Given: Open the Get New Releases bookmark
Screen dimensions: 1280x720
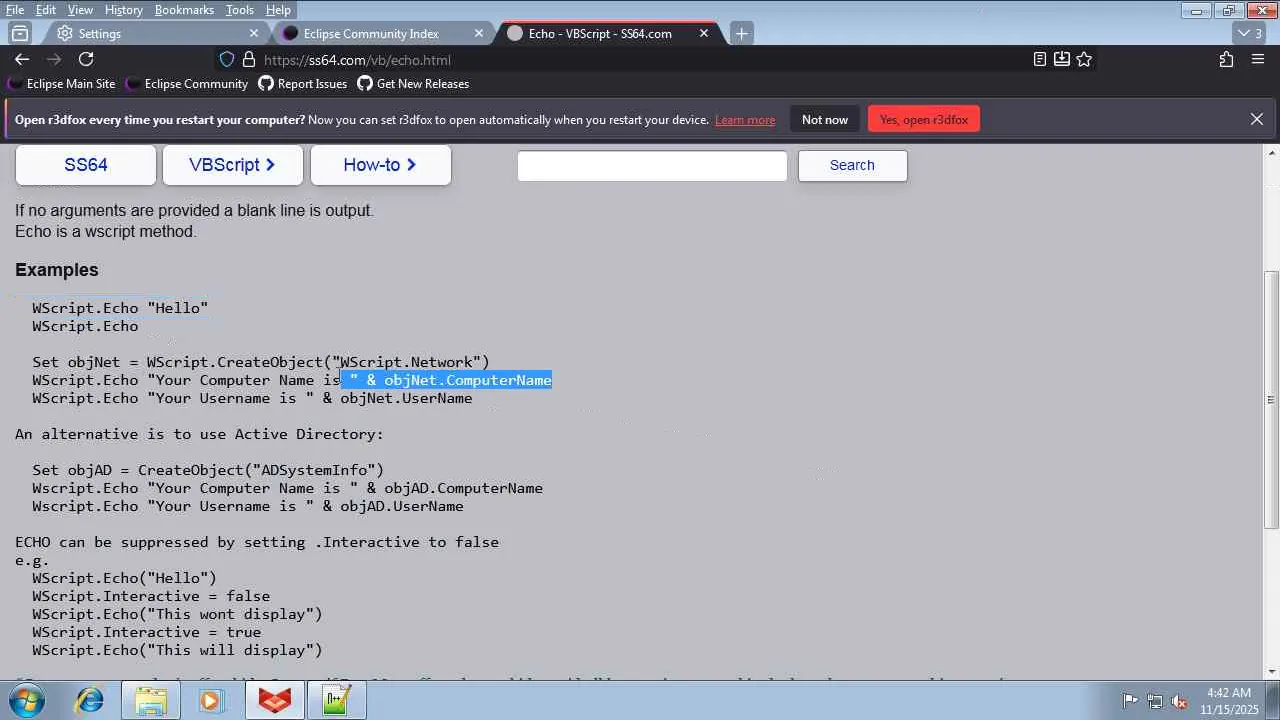Looking at the screenshot, I should (413, 84).
